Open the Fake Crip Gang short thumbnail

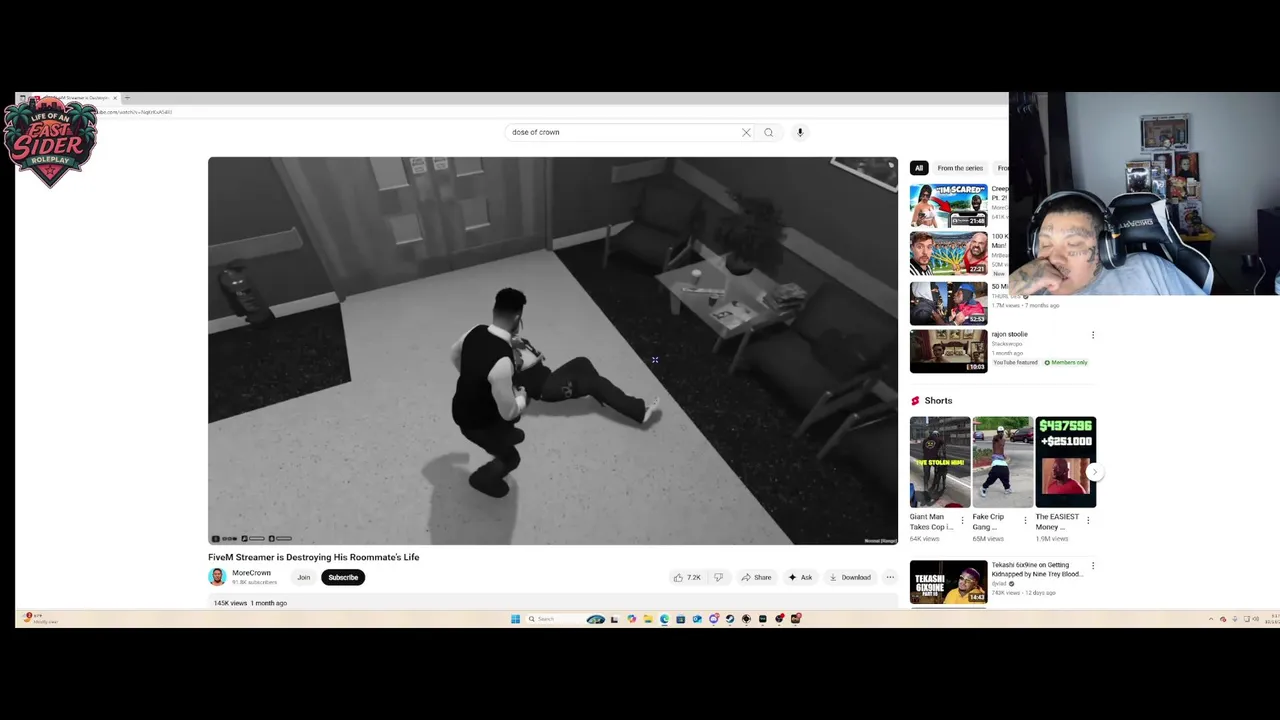1003,462
